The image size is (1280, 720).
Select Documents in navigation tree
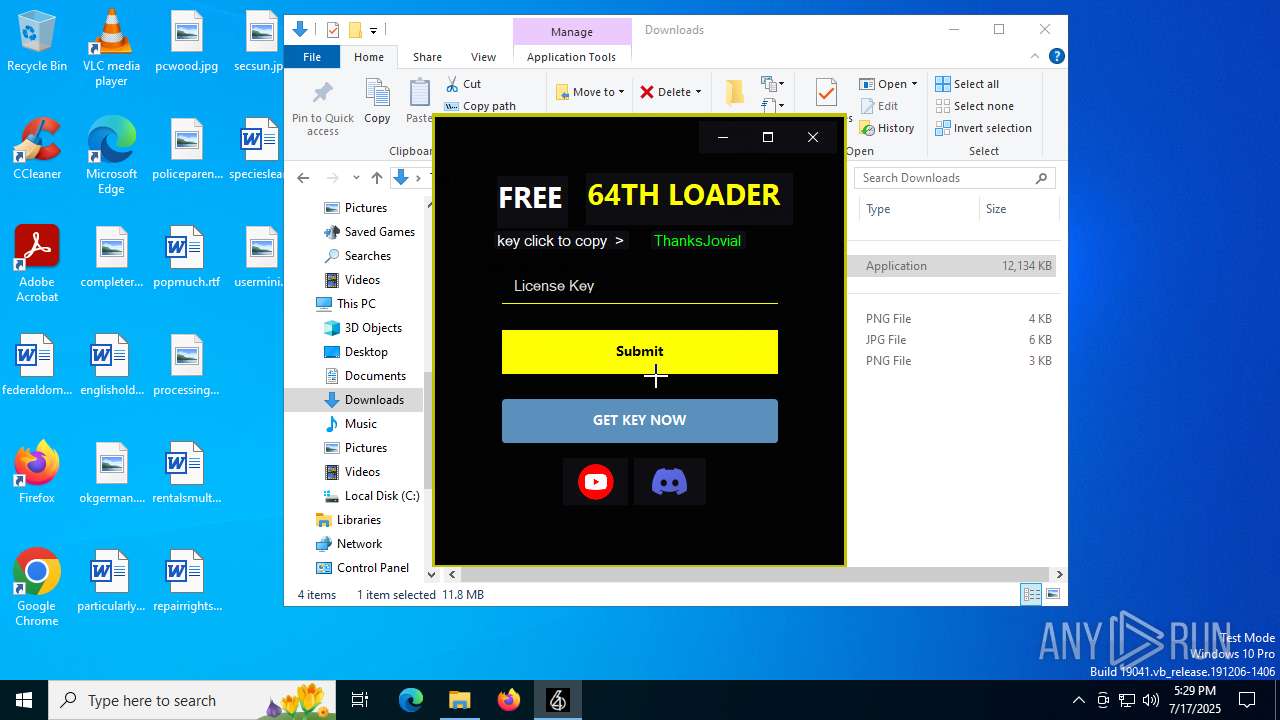(375, 376)
